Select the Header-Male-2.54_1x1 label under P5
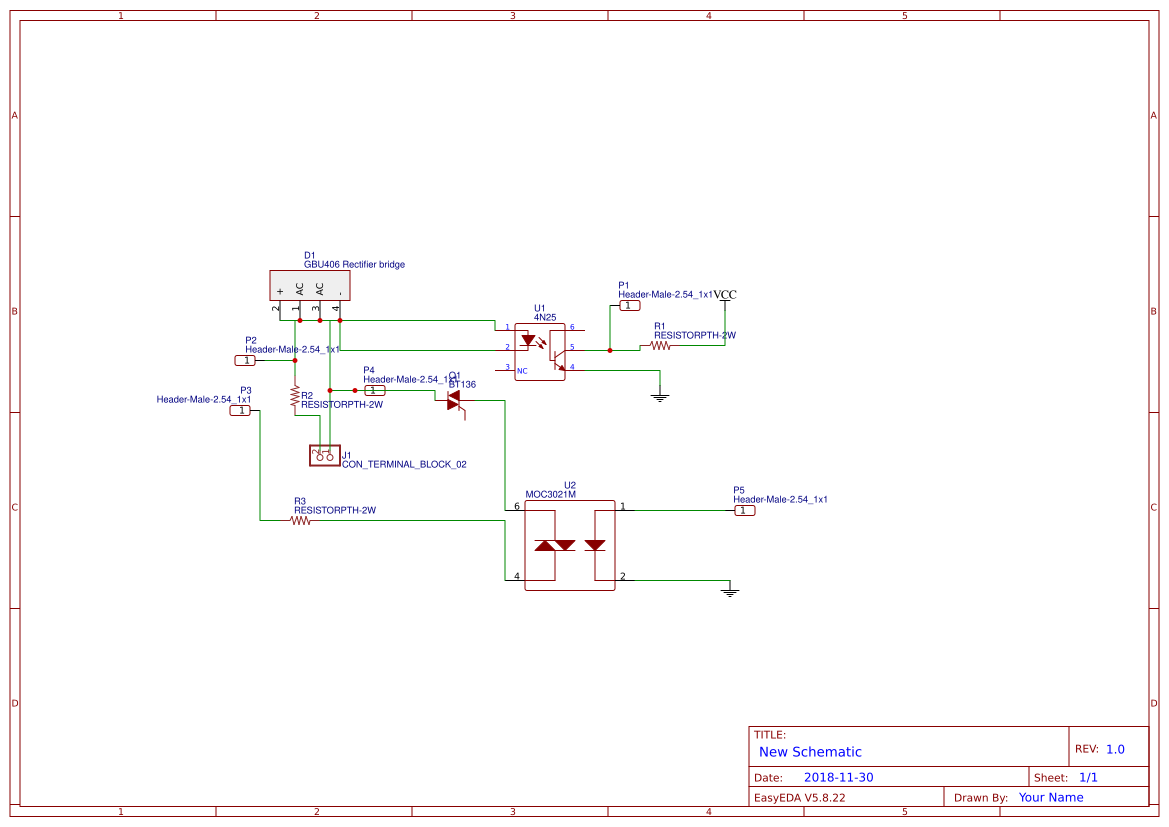The height and width of the screenshot is (827, 1169). [x=780, y=500]
